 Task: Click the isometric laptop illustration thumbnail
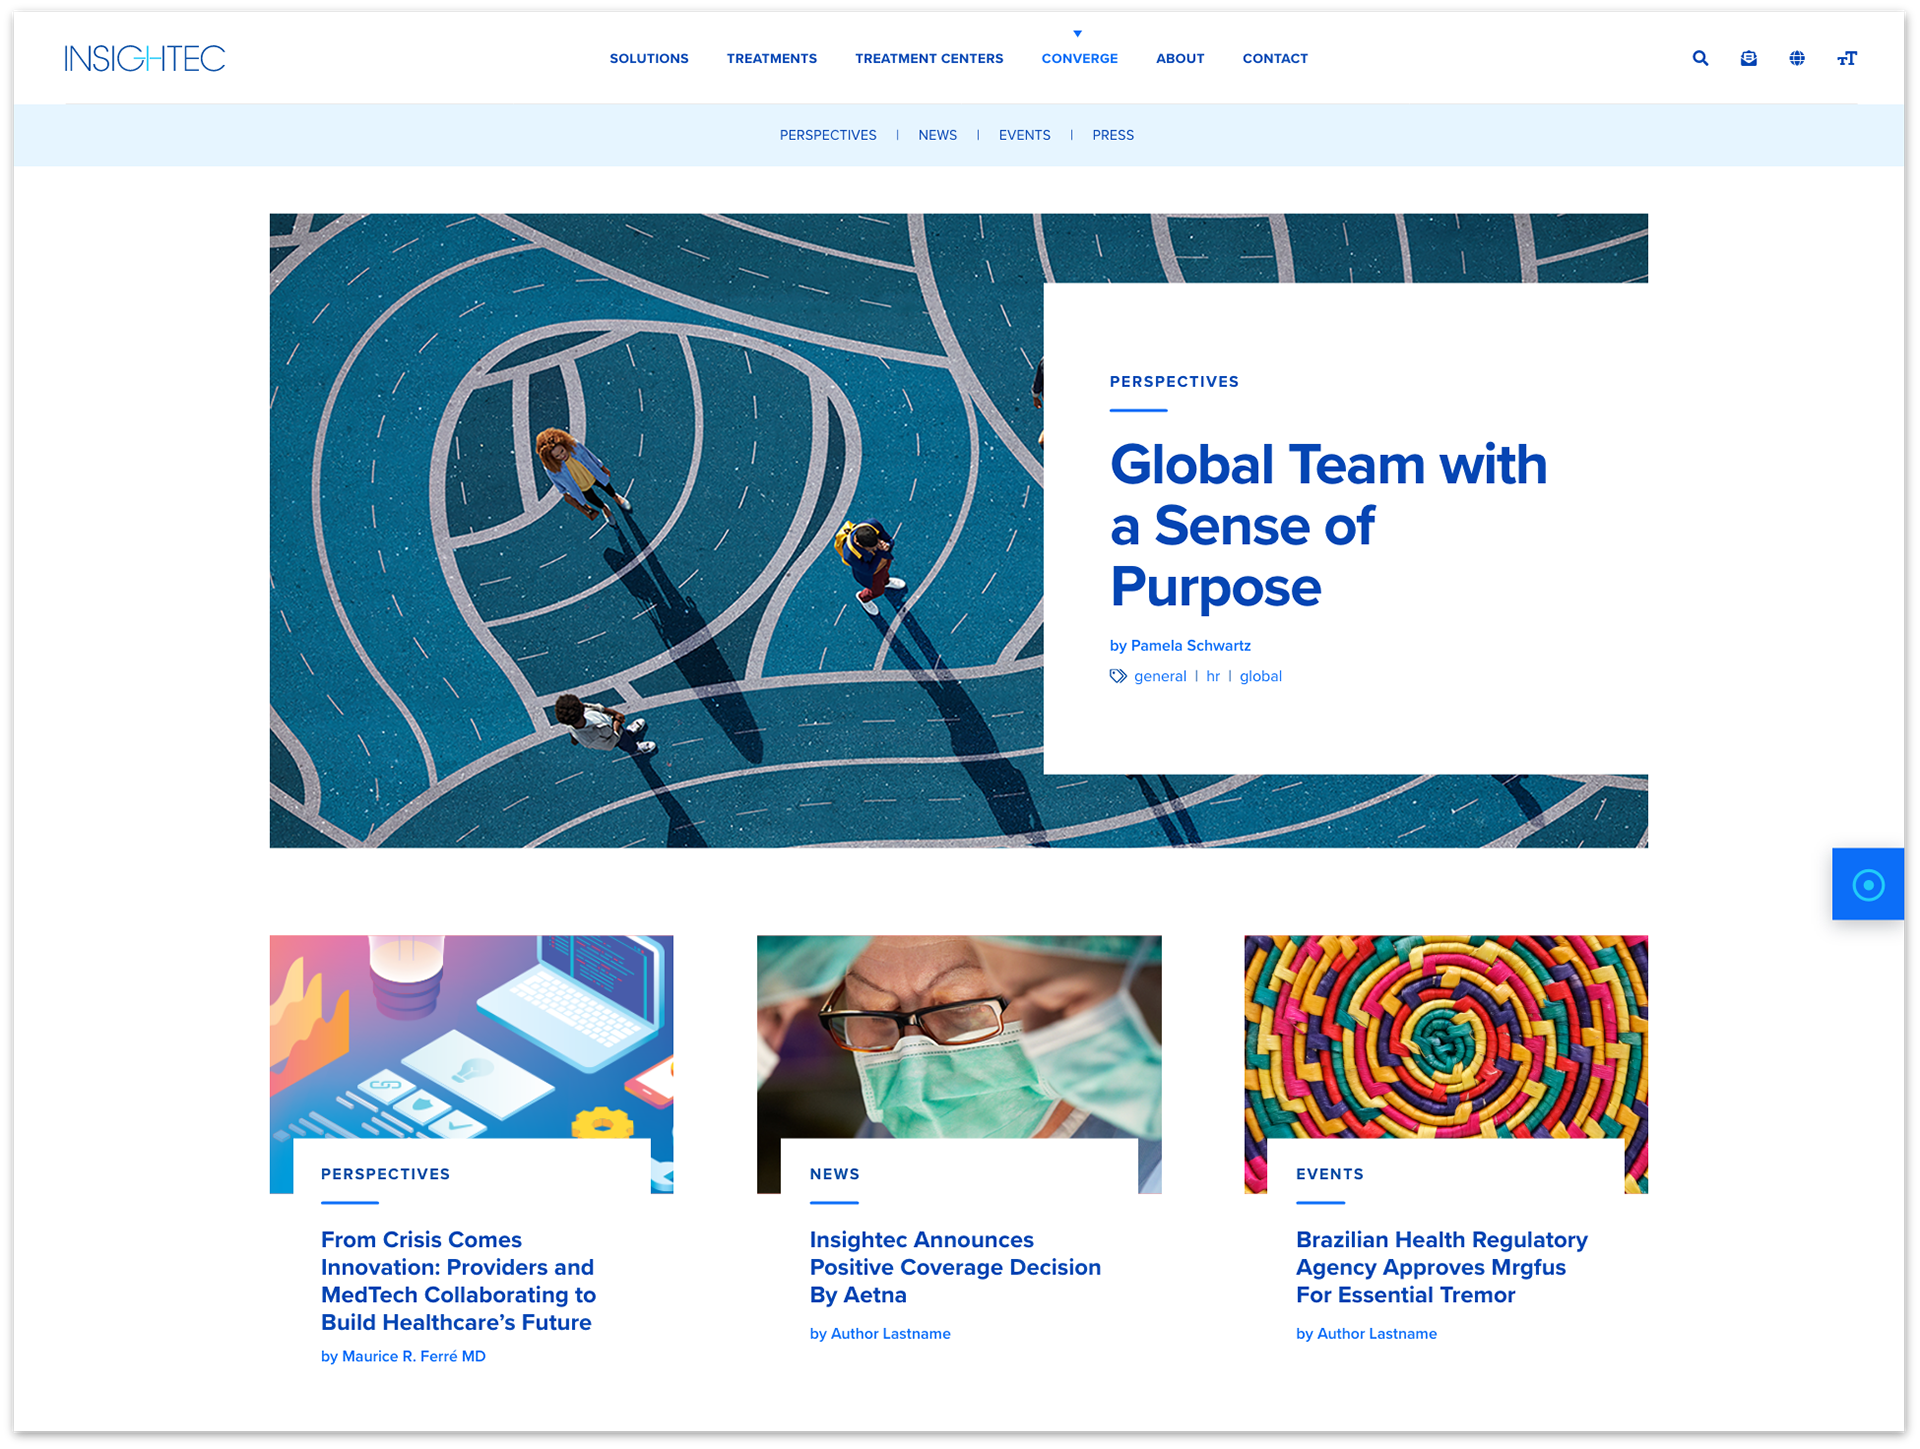471,1036
